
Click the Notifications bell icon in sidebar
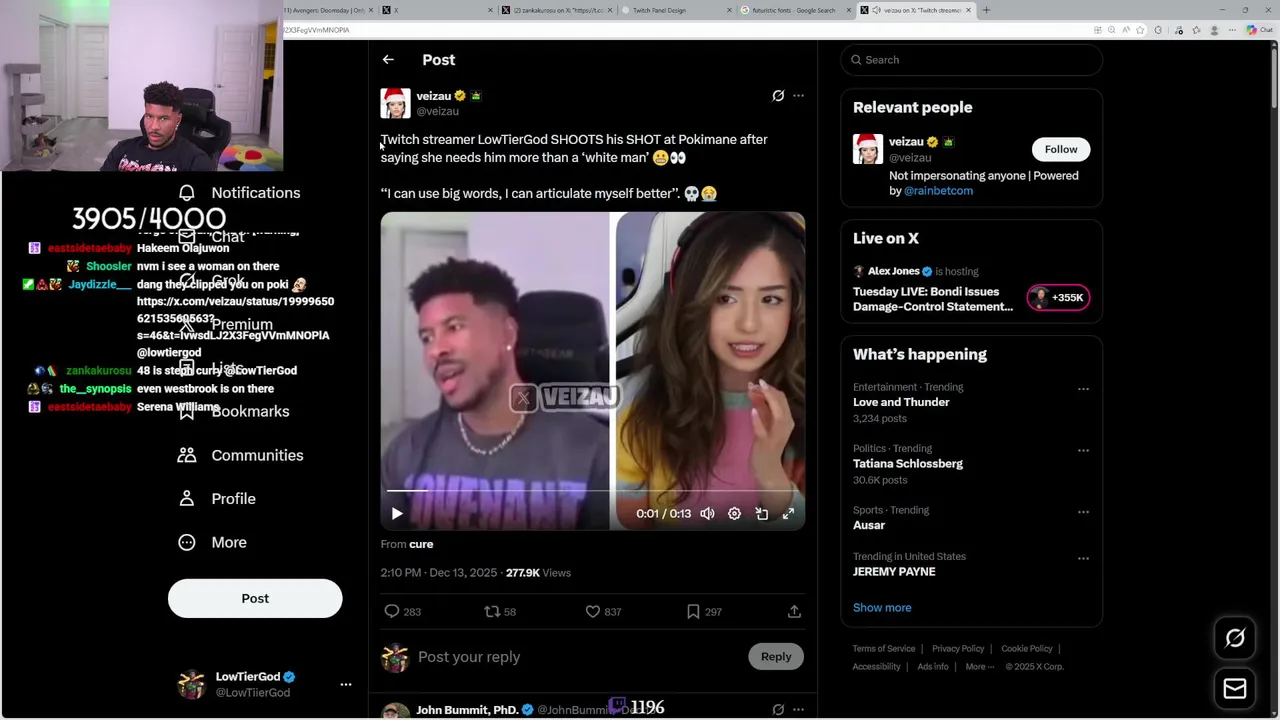(x=187, y=193)
